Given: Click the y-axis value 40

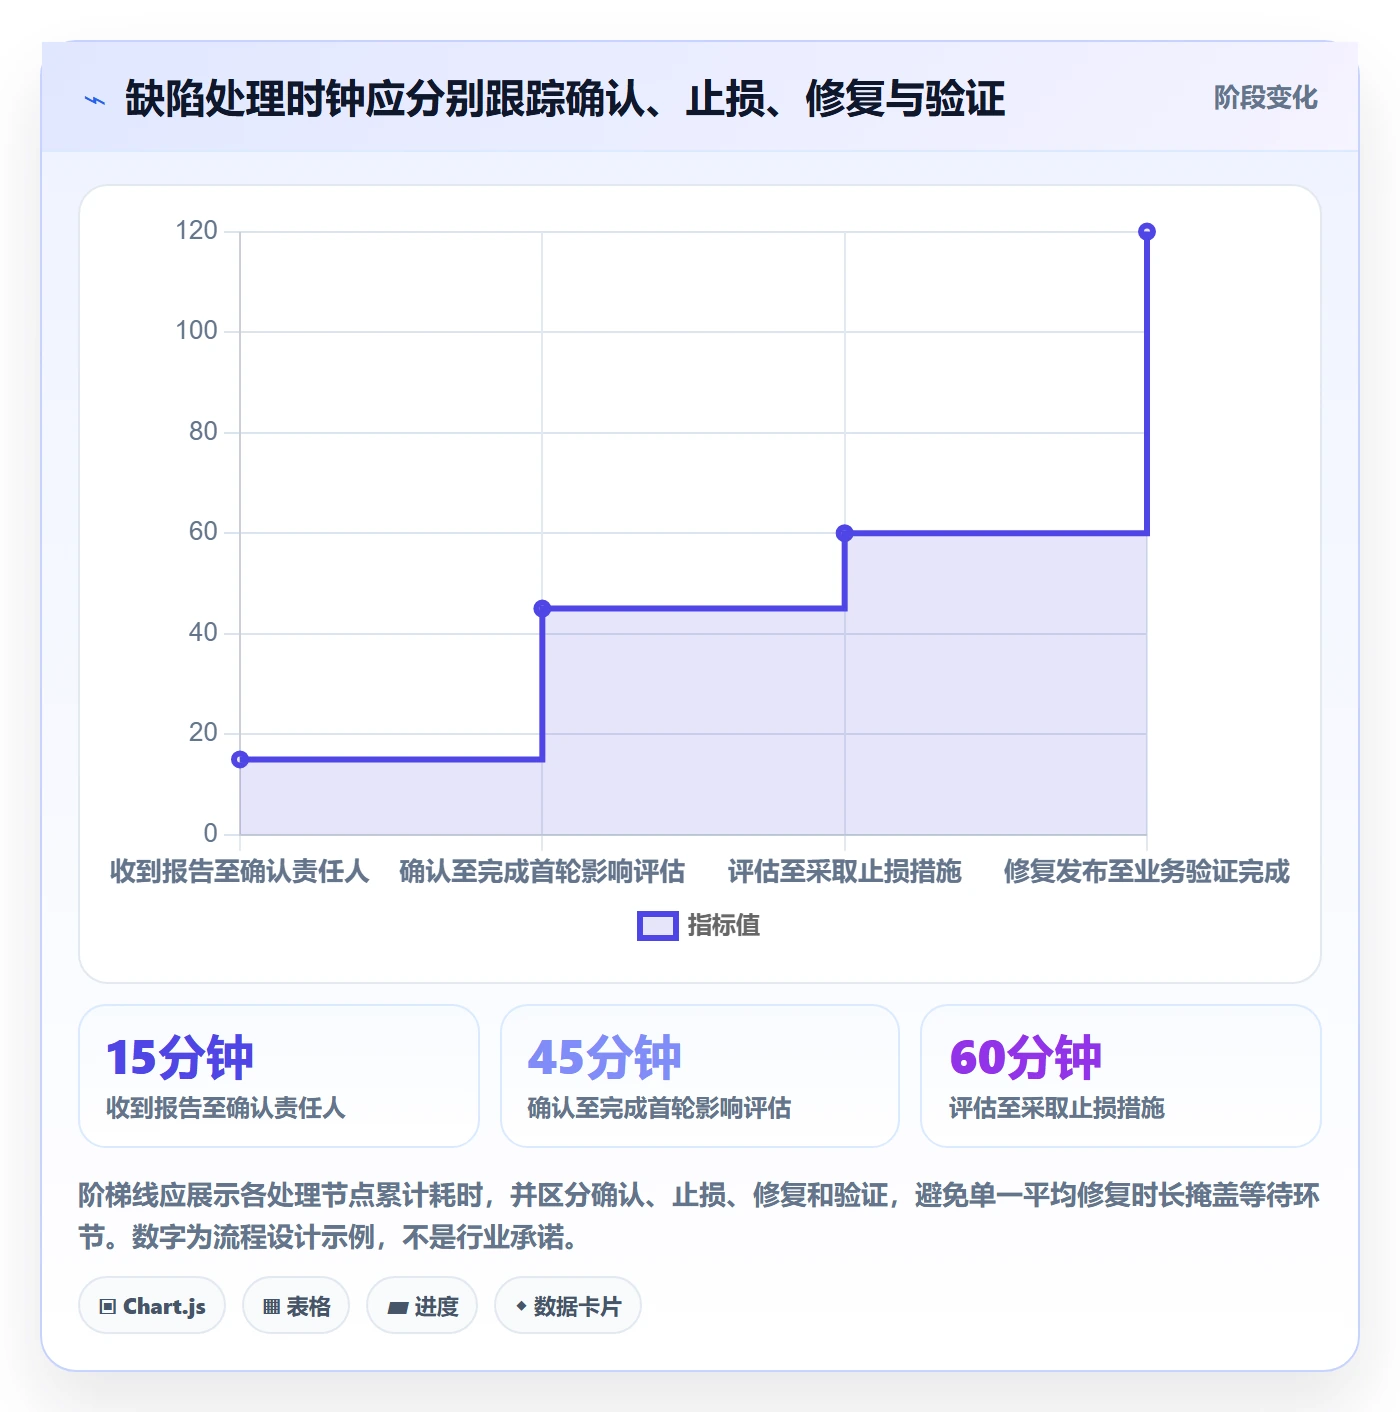Looking at the screenshot, I should coord(203,633).
